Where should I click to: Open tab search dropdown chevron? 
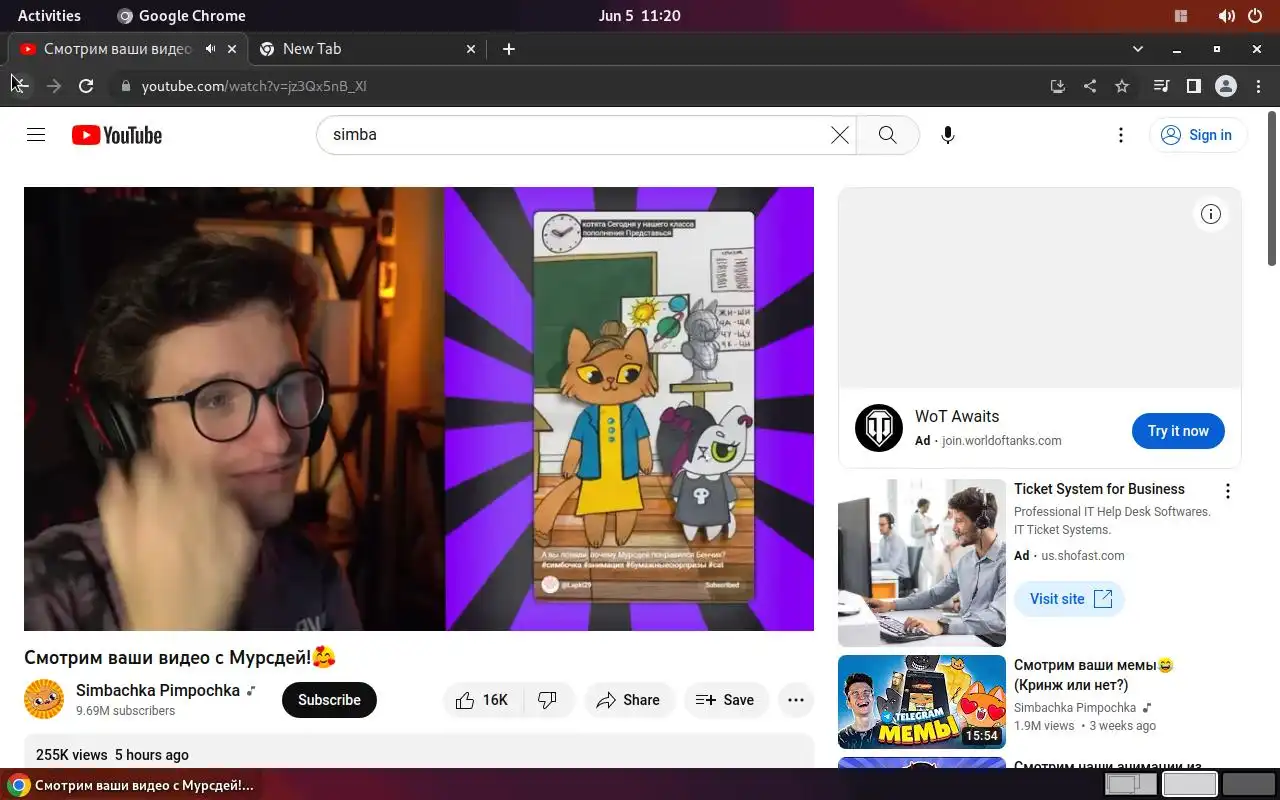click(x=1138, y=48)
